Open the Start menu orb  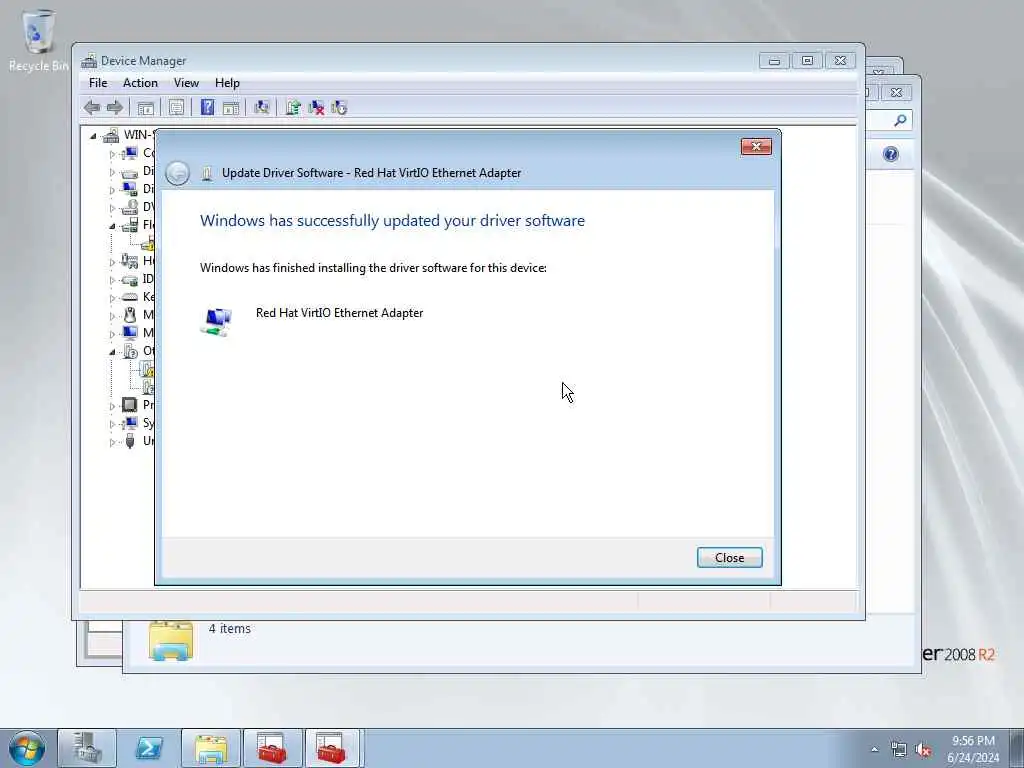pos(27,748)
